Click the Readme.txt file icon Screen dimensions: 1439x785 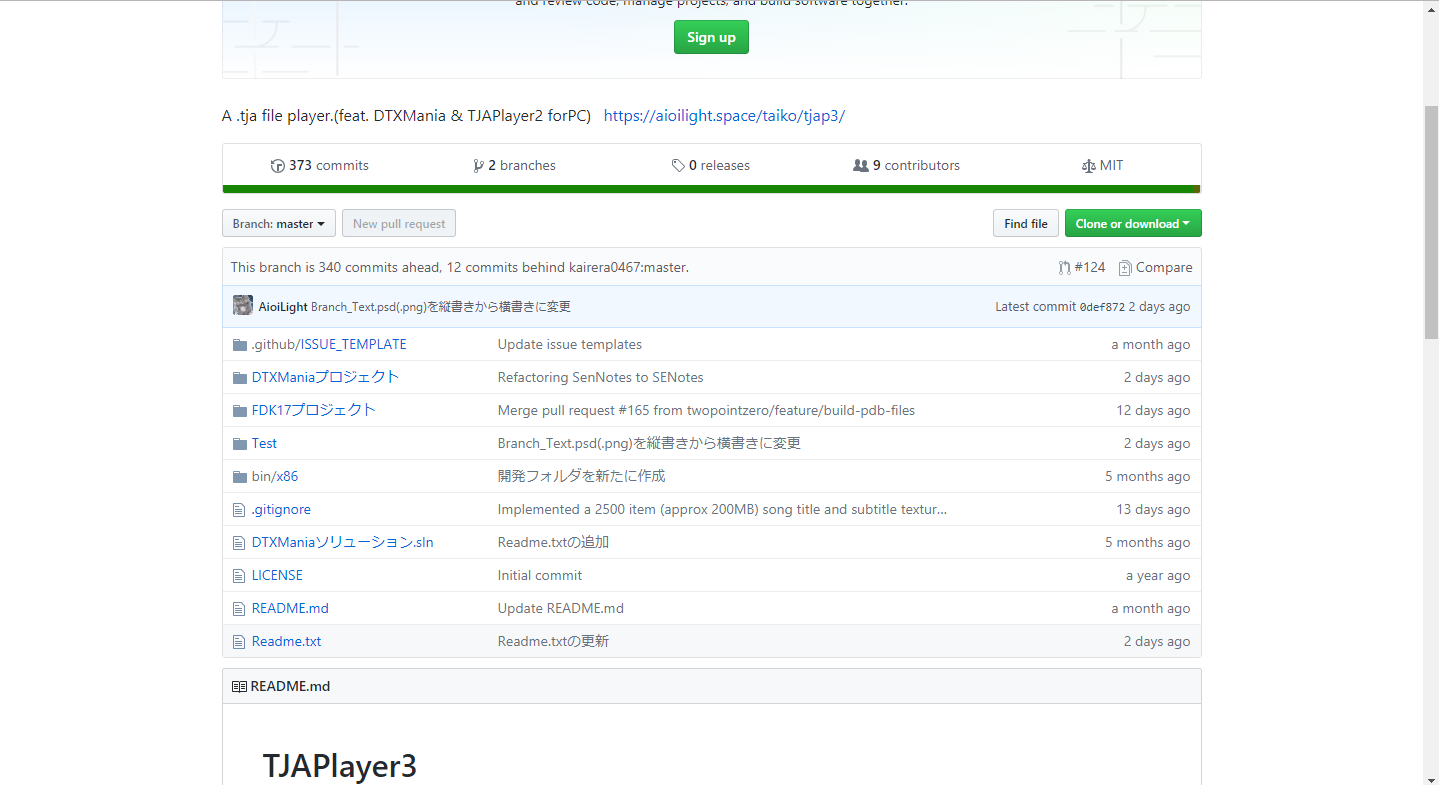point(239,642)
